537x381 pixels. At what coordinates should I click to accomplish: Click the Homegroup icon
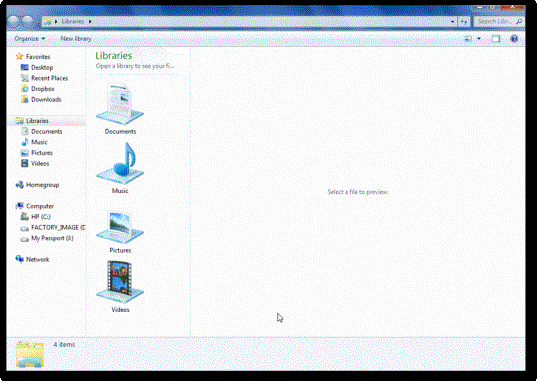(x=20, y=185)
